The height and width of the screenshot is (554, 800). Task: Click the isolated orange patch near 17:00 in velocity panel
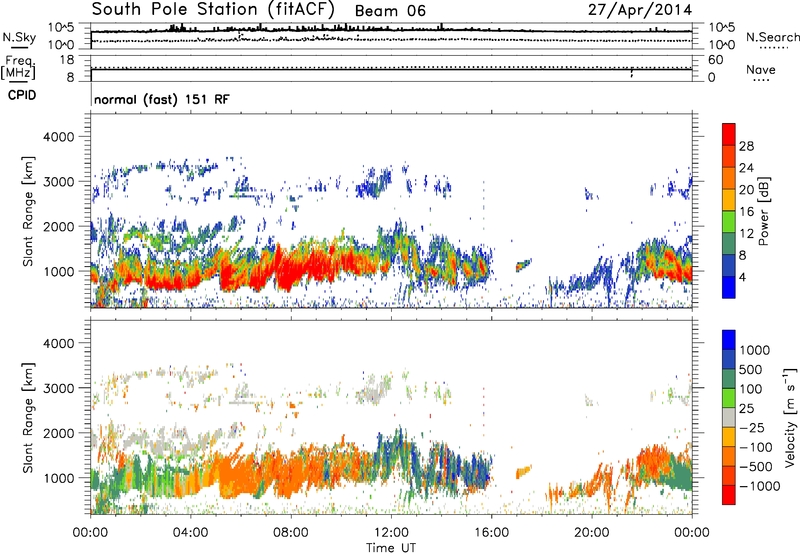click(x=523, y=471)
